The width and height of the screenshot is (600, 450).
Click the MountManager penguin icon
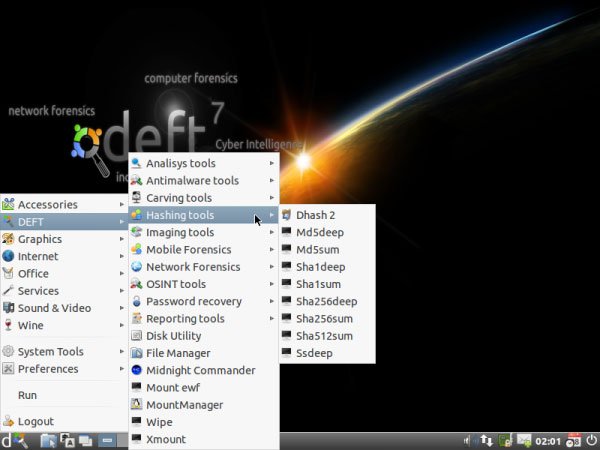coord(136,404)
